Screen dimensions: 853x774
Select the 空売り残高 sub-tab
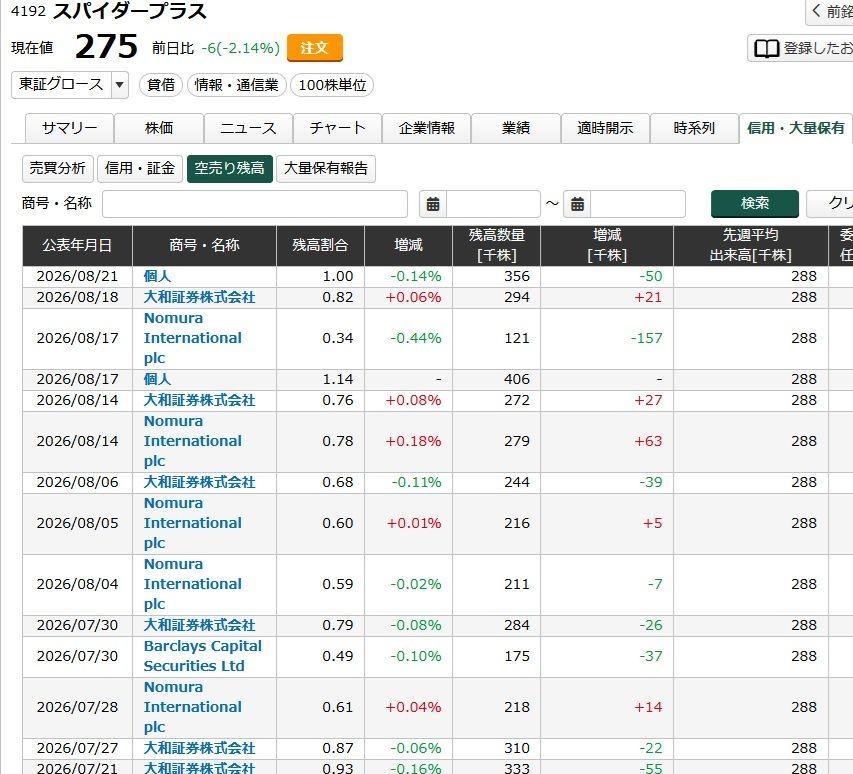coord(230,169)
